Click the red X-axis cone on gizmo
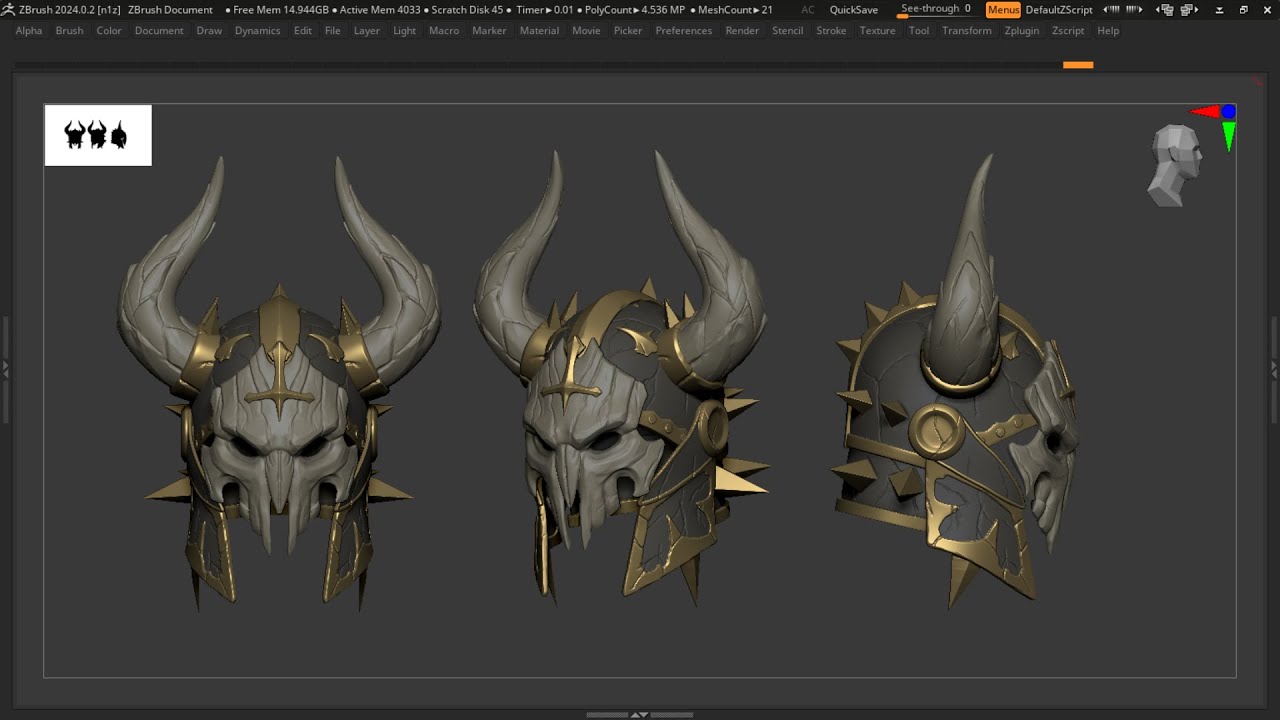This screenshot has width=1280, height=720. click(1204, 112)
